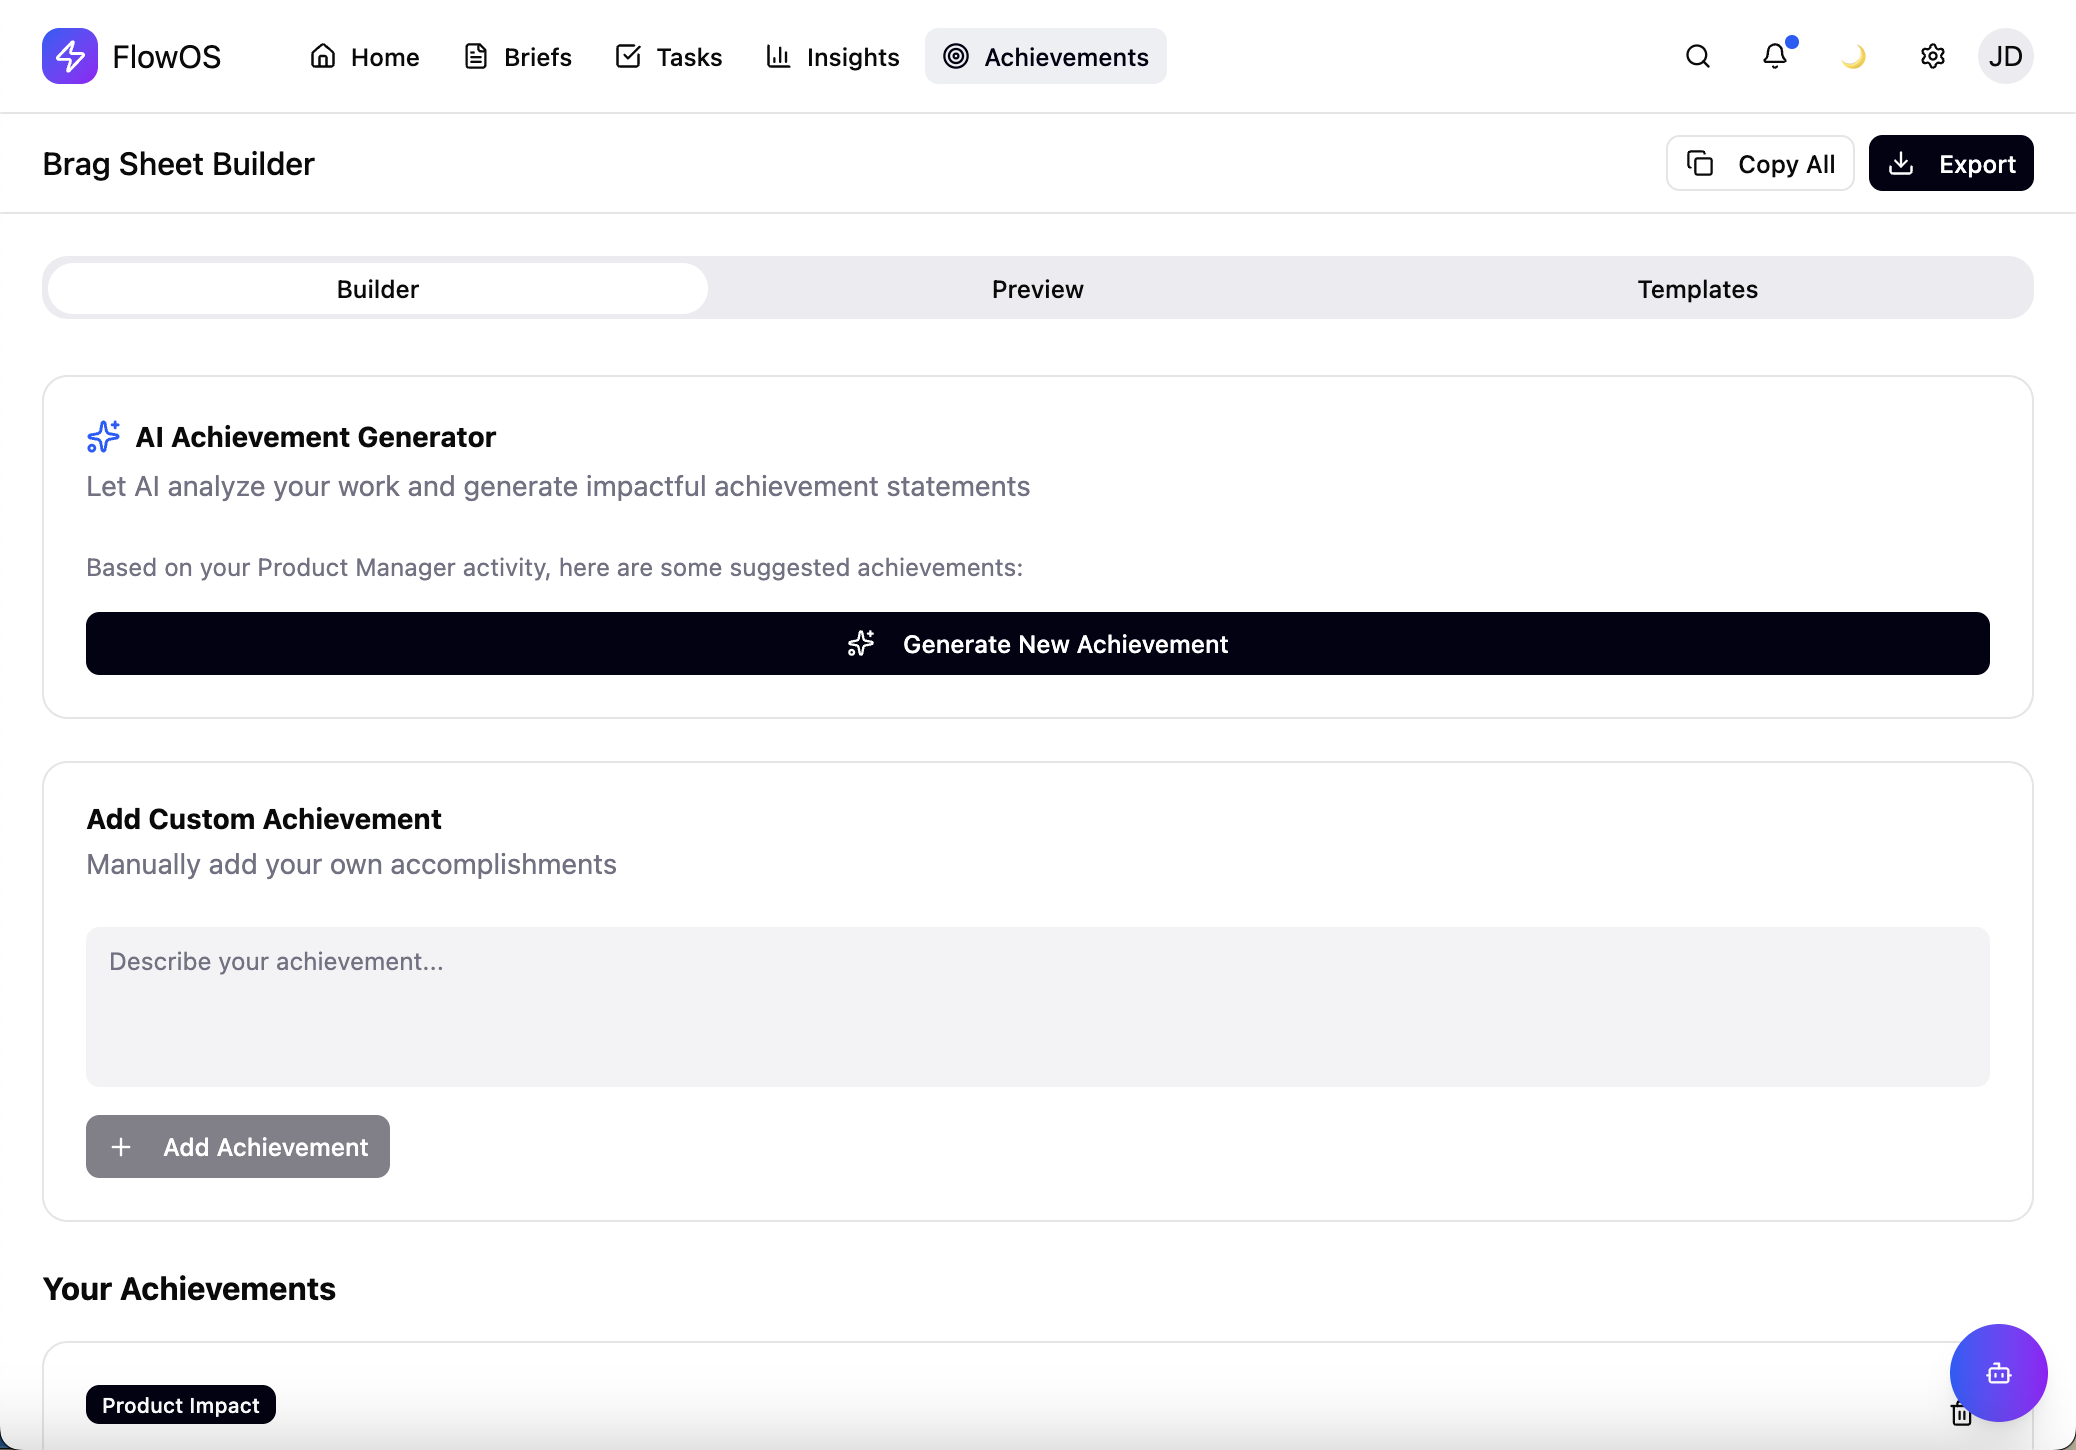This screenshot has height=1450, width=2076.
Task: Open the settings gear icon
Action: (x=1932, y=56)
